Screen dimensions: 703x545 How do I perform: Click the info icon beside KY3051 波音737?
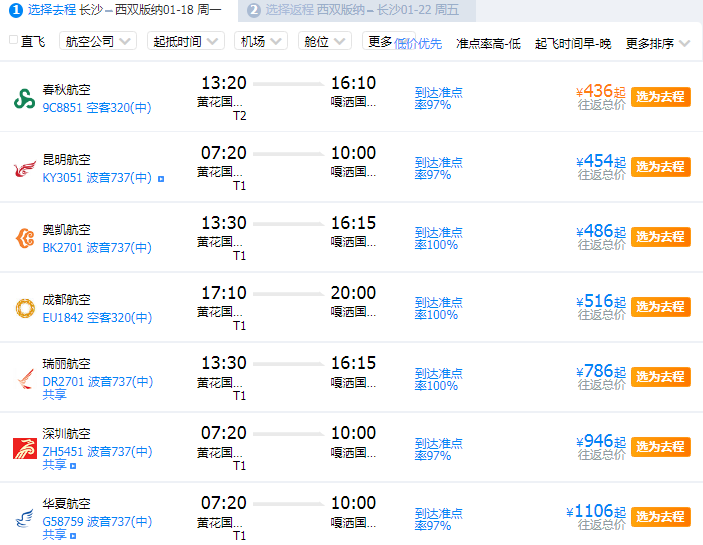point(161,179)
